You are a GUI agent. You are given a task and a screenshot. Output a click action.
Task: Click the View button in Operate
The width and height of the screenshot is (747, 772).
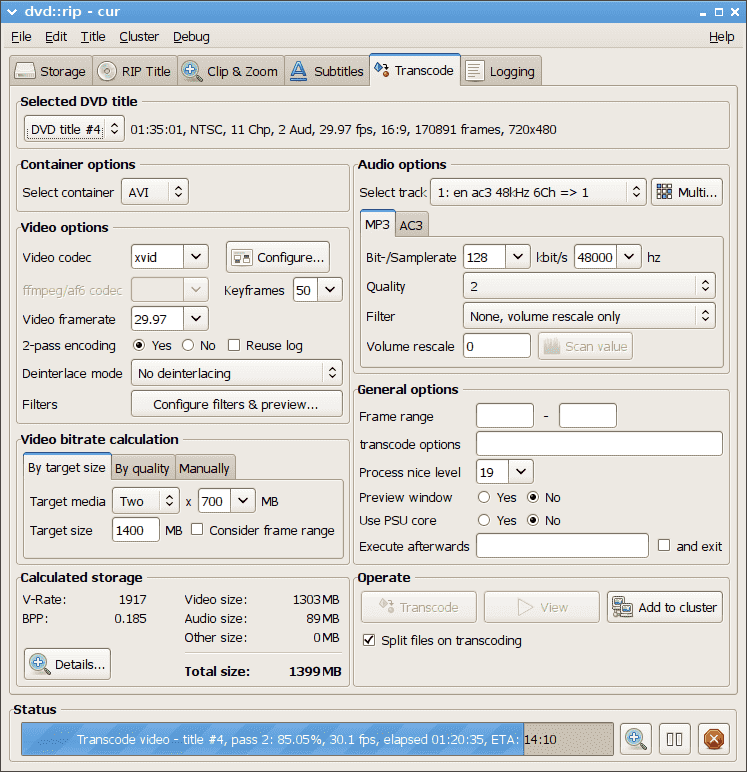click(542, 607)
